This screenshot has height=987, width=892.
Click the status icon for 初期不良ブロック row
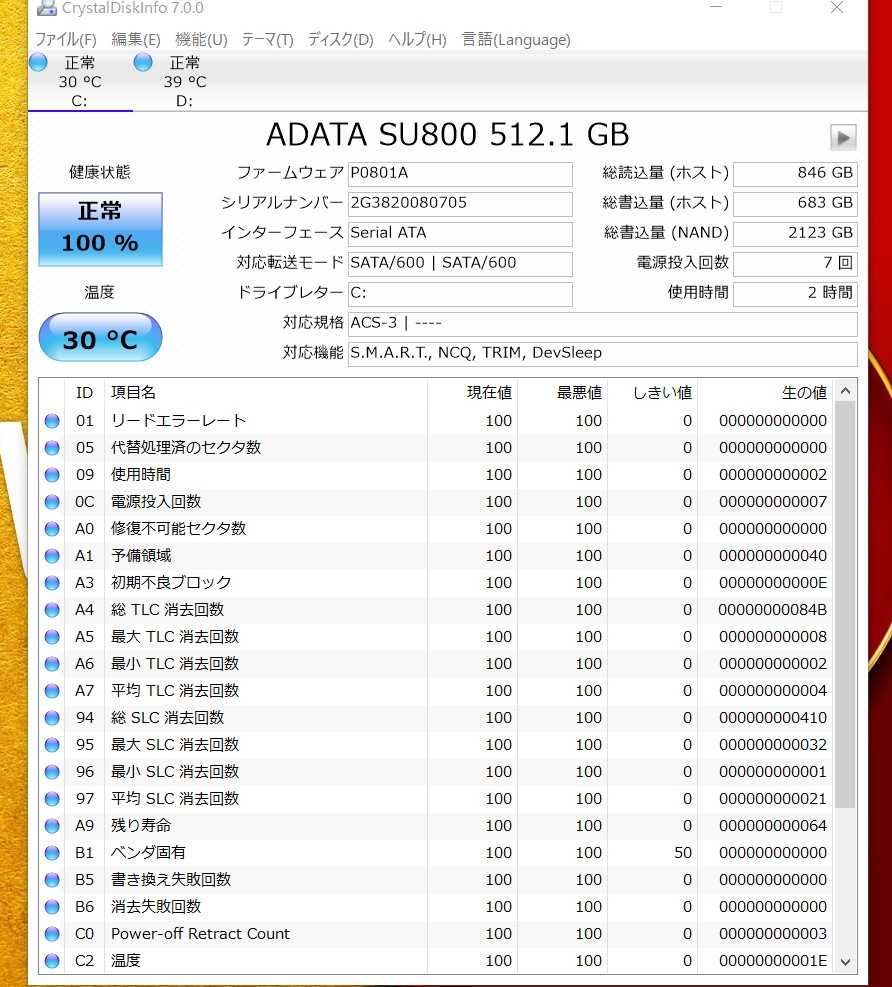point(52,584)
